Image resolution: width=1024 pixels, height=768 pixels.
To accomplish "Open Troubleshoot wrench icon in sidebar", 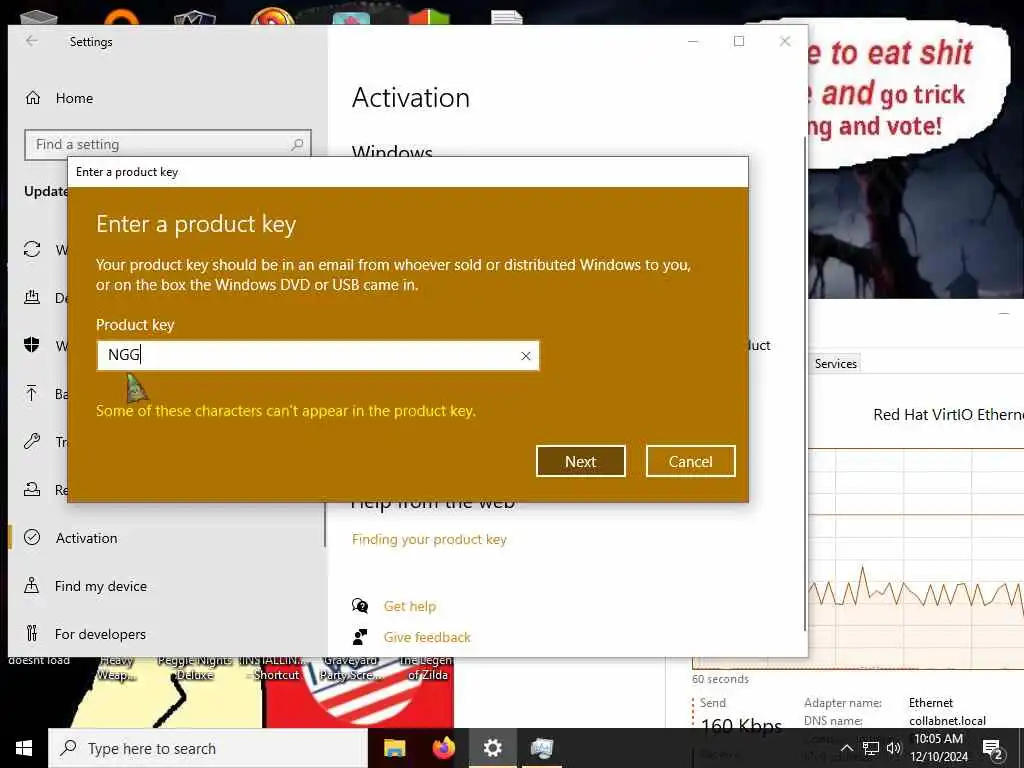I will (x=32, y=441).
